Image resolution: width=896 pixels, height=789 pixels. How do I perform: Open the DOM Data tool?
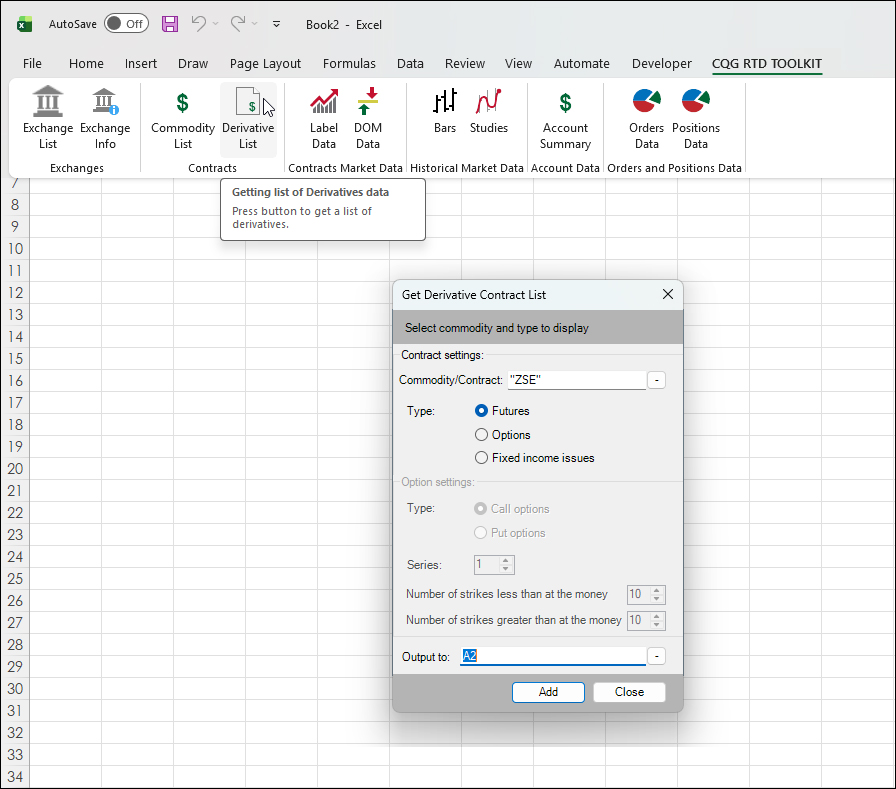tap(368, 117)
